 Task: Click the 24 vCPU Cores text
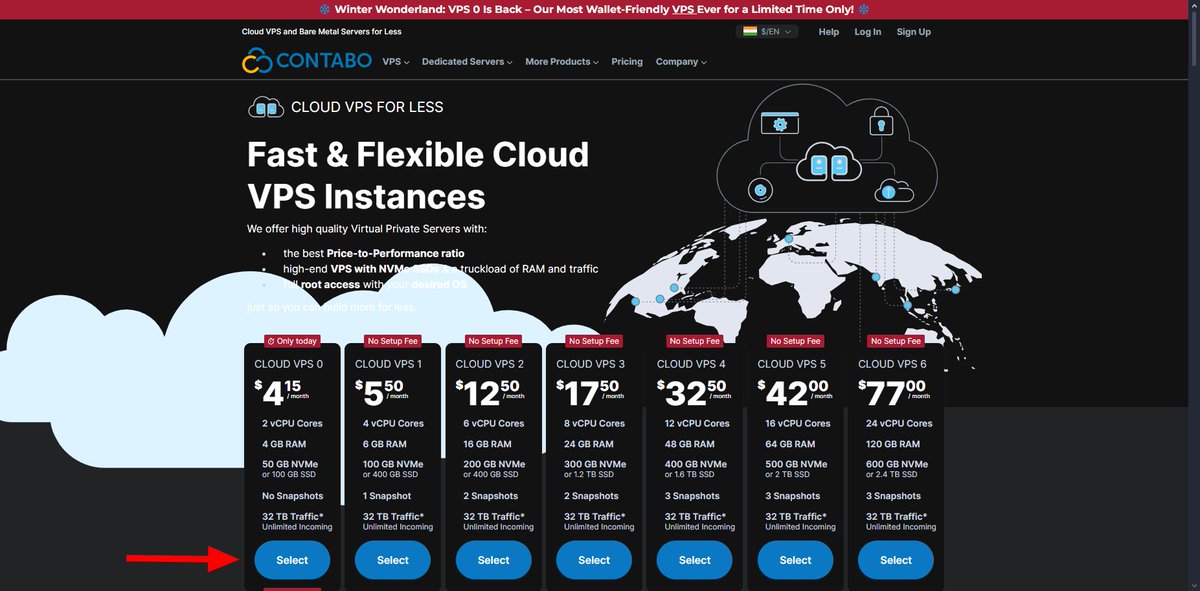tap(899, 423)
